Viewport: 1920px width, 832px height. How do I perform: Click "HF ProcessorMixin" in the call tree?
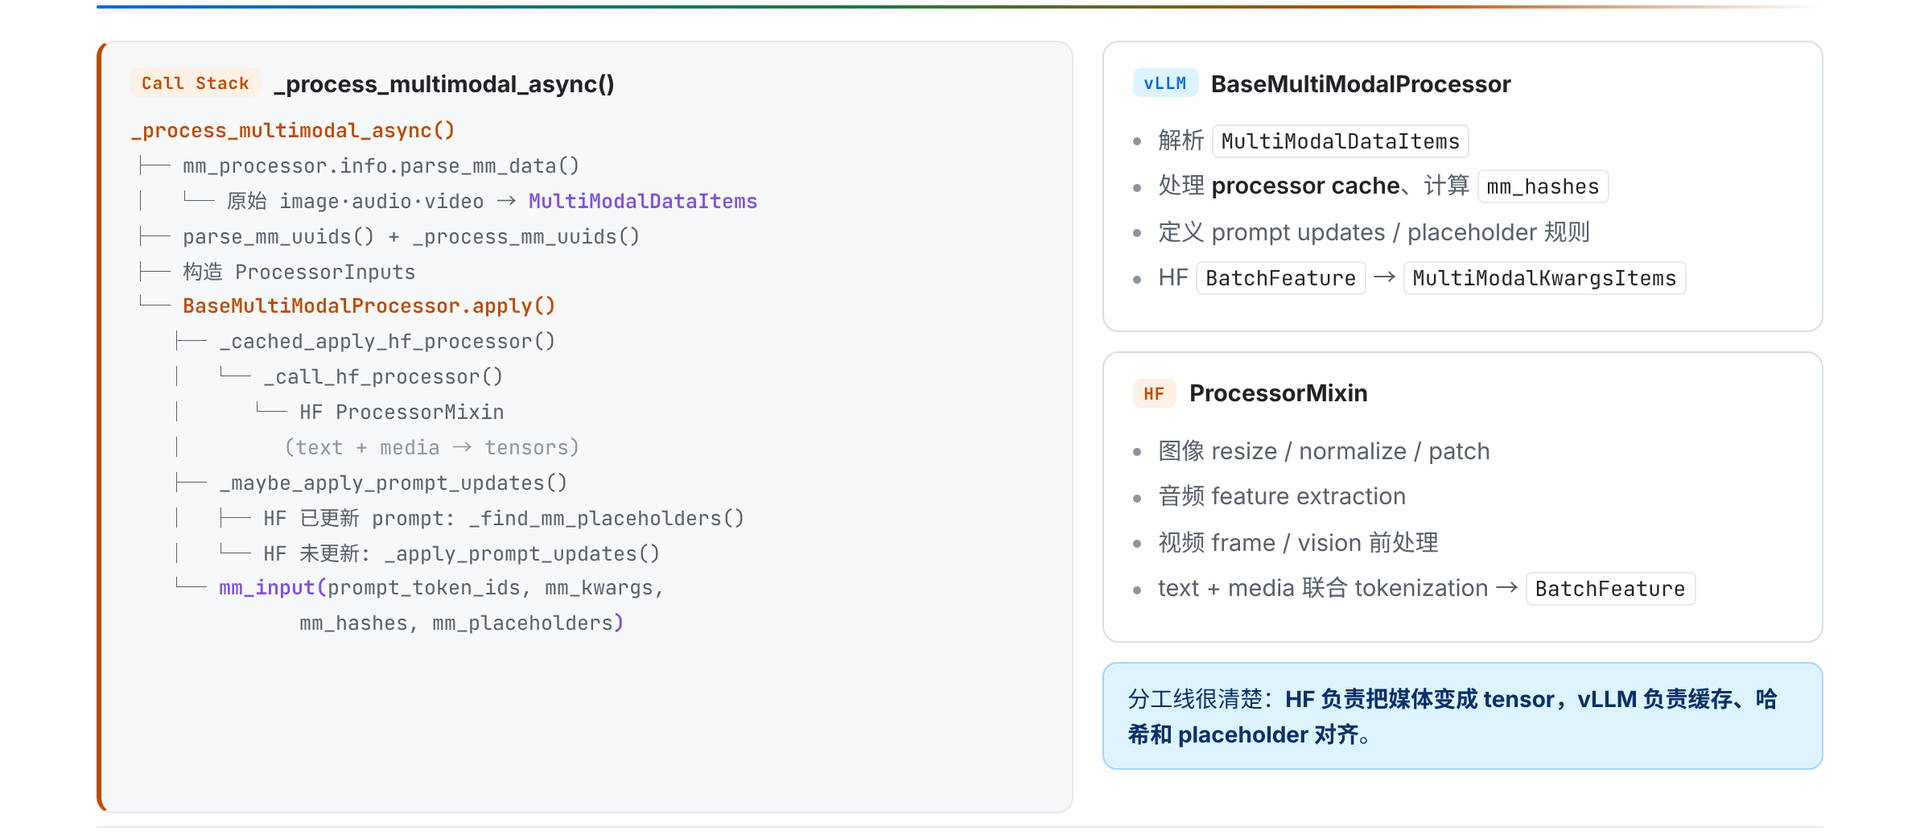coord(402,412)
